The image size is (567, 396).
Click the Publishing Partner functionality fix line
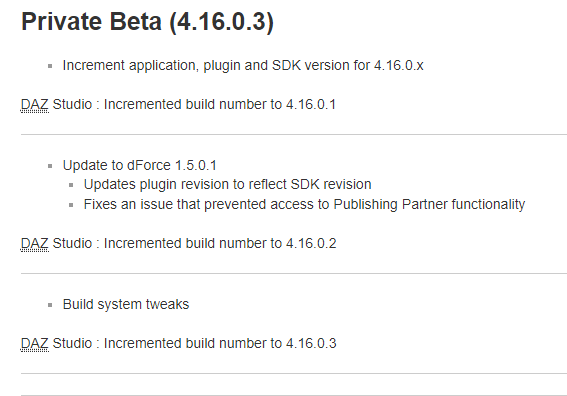(304, 204)
